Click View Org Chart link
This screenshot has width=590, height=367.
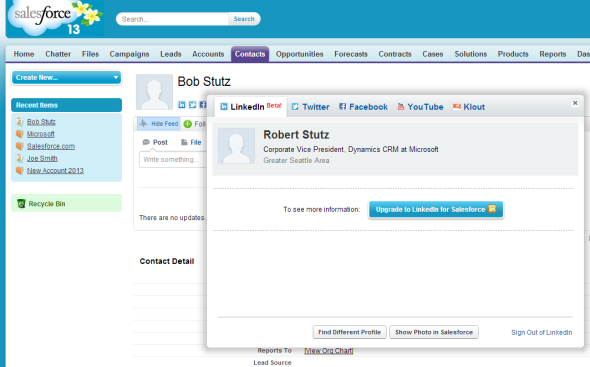pos(329,350)
